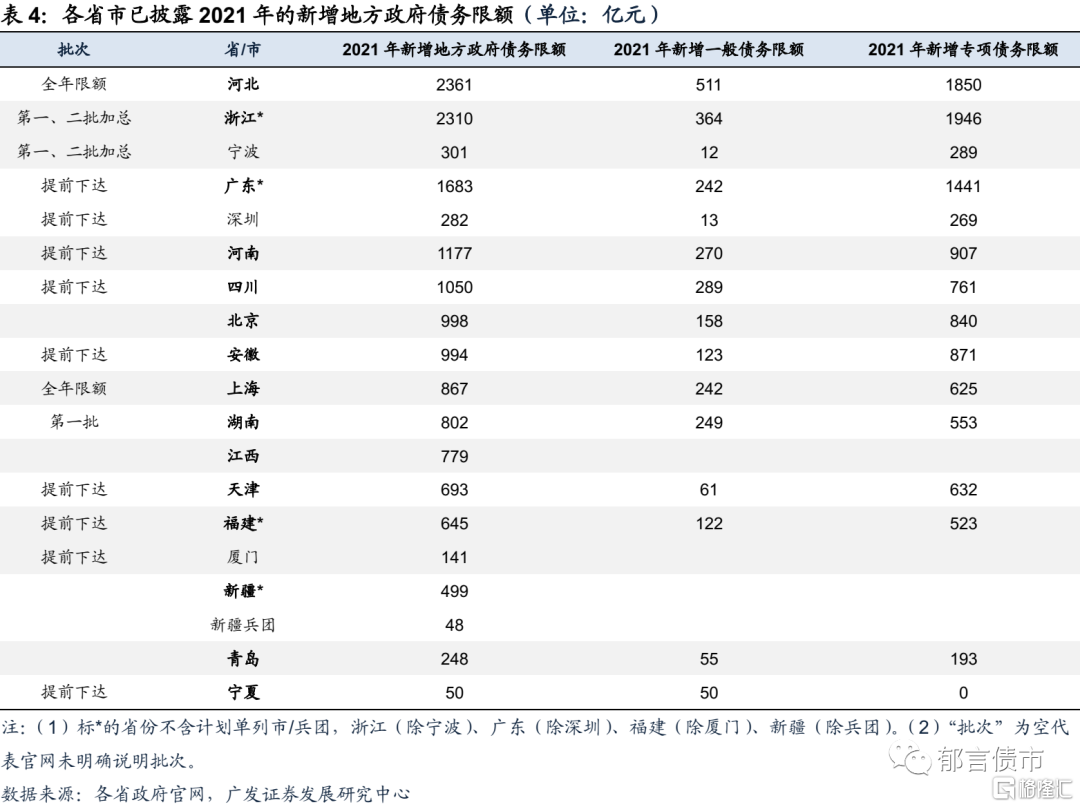Click the 2021年新增地方政府债务限额 column header
Screen dimensions: 1080x807
pos(454,49)
